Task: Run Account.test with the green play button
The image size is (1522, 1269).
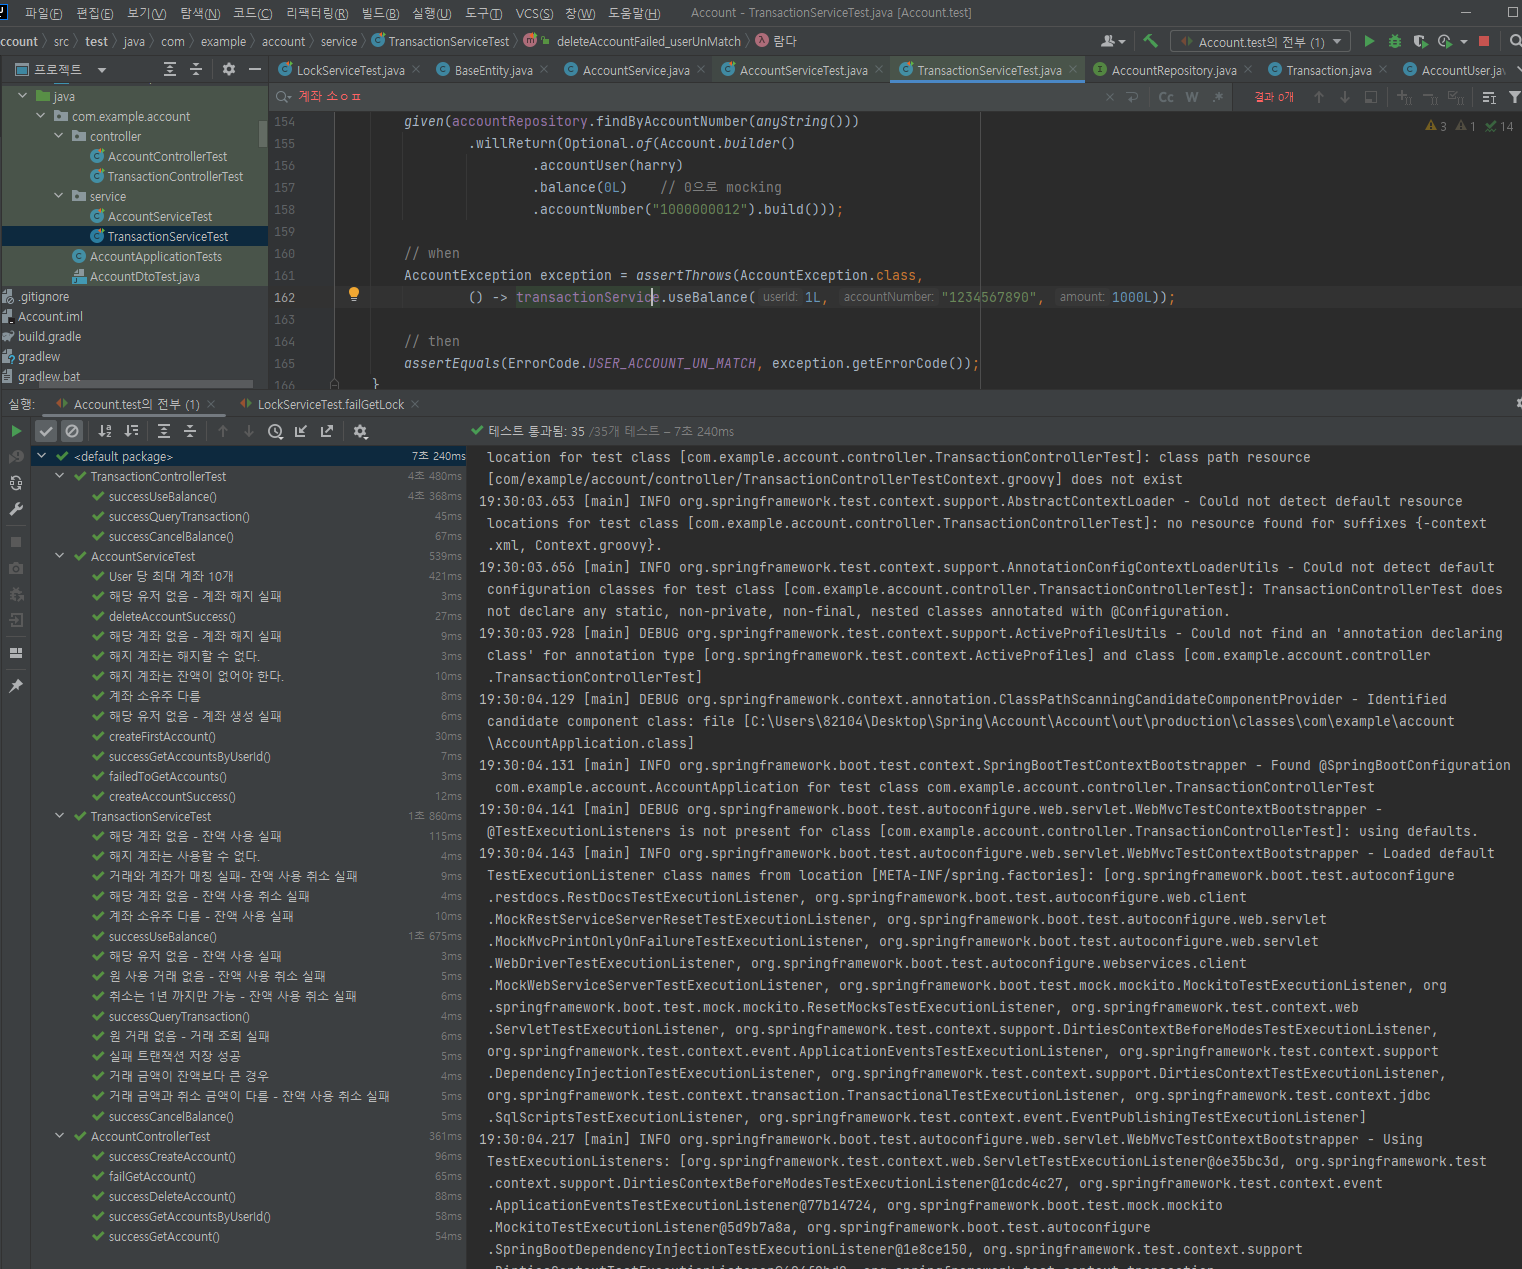Action: pos(1369,41)
